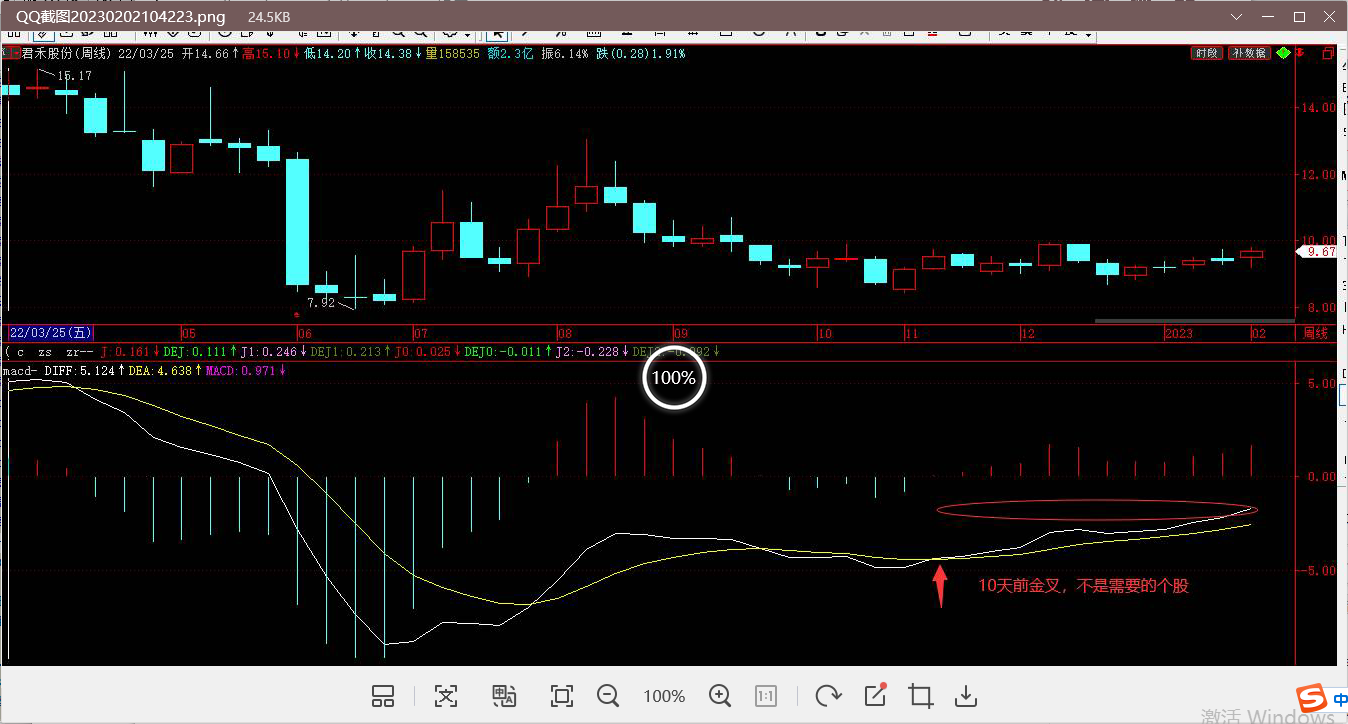Click the 11 month label on time axis
This screenshot has height=724, width=1348.
910,333
